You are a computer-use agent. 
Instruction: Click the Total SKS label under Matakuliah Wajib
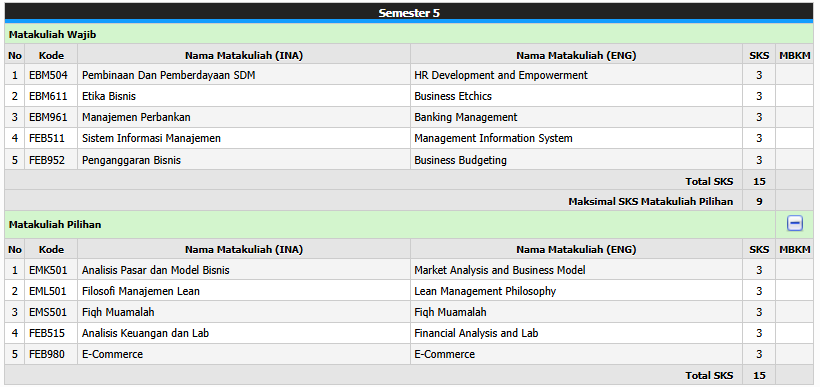coord(709,181)
